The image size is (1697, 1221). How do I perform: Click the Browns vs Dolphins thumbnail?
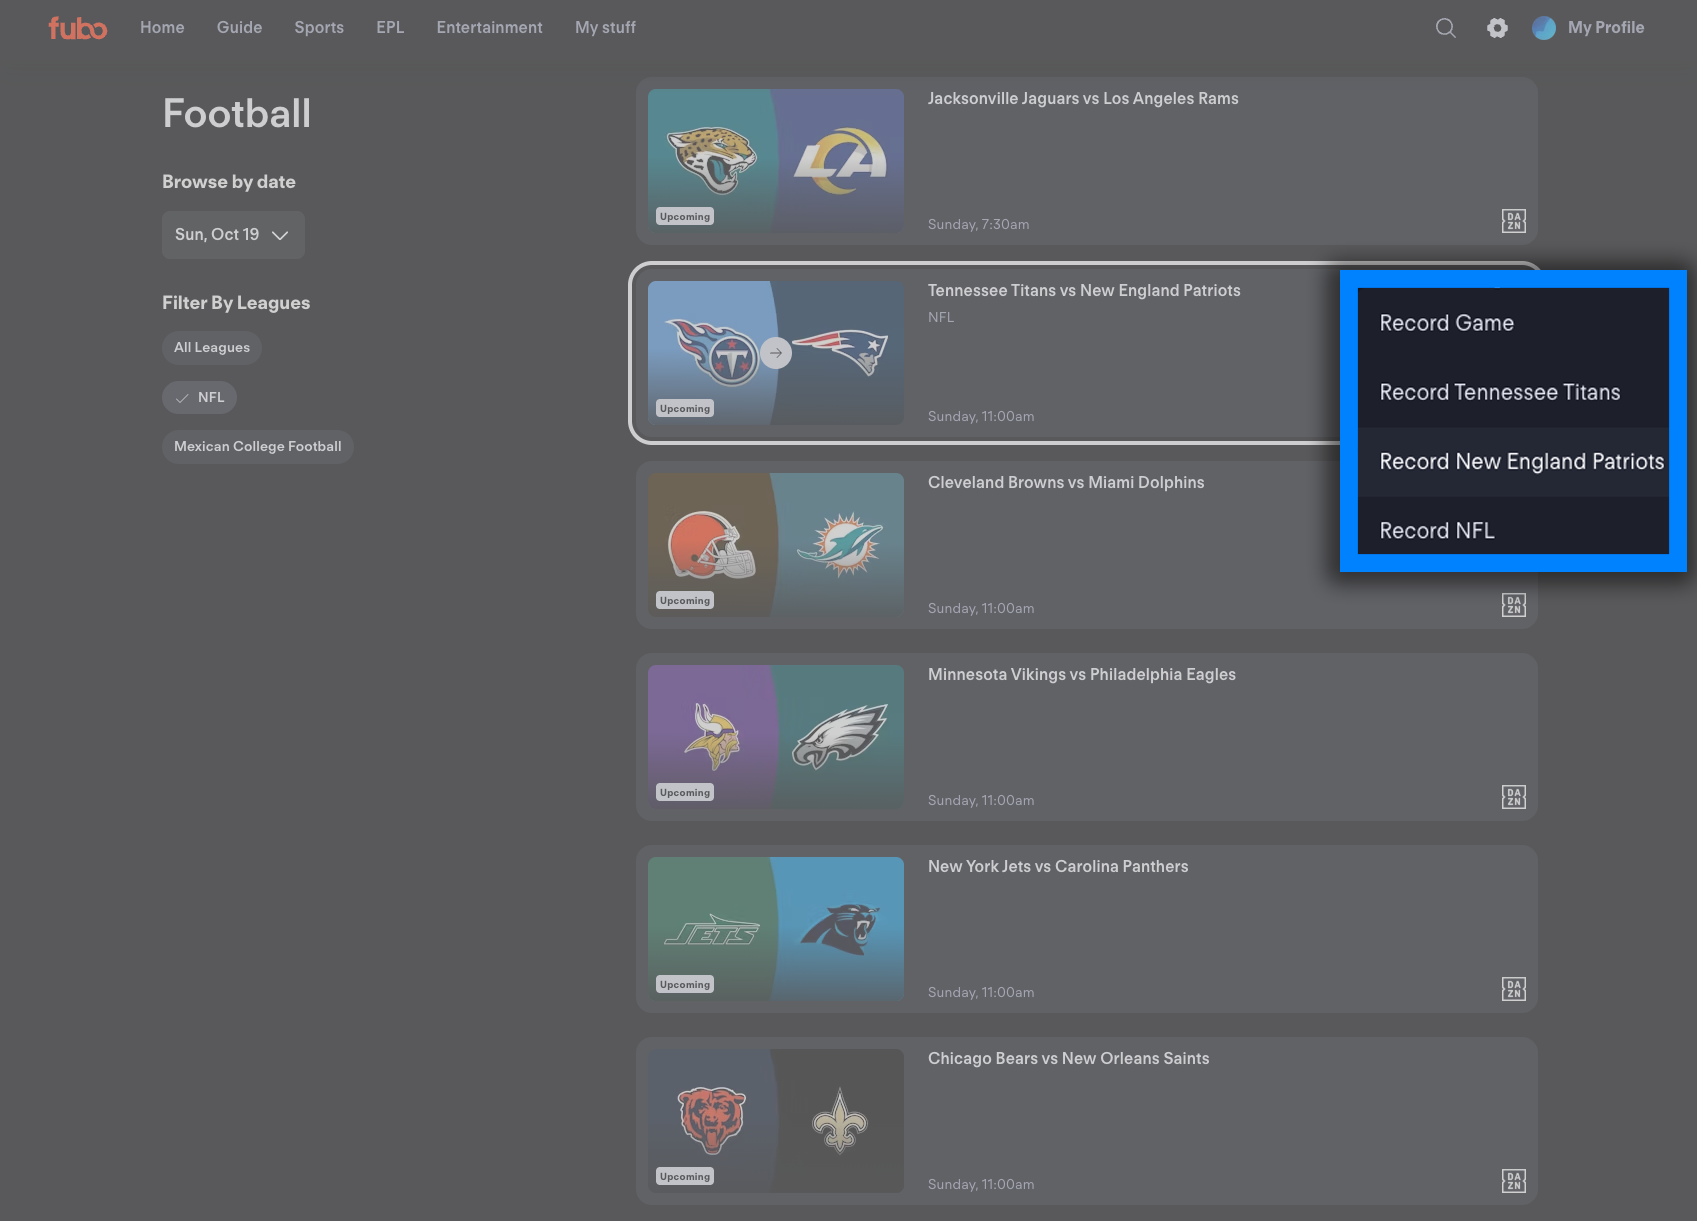776,545
